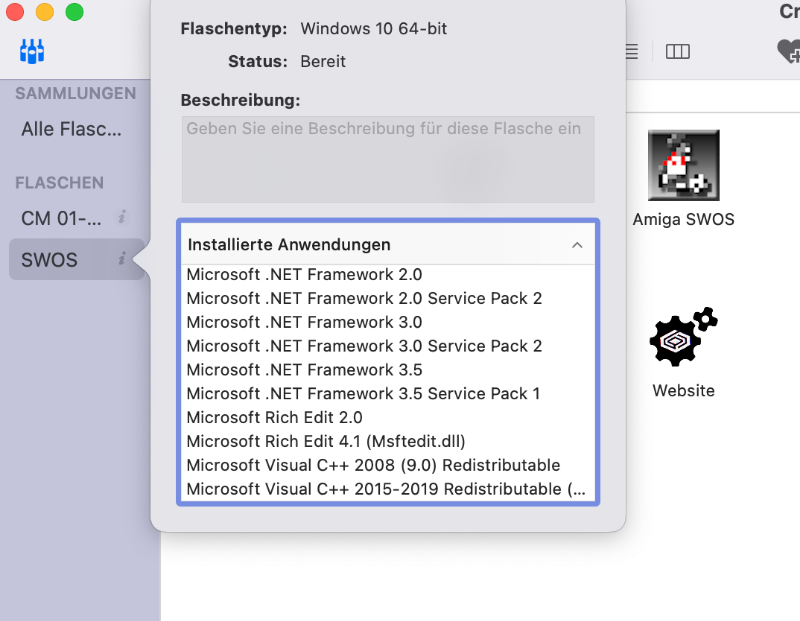Image resolution: width=800 pixels, height=621 pixels.
Task: Select Microsoft .NET Framework 3.0 Service Pack 2
Action: tap(364, 346)
